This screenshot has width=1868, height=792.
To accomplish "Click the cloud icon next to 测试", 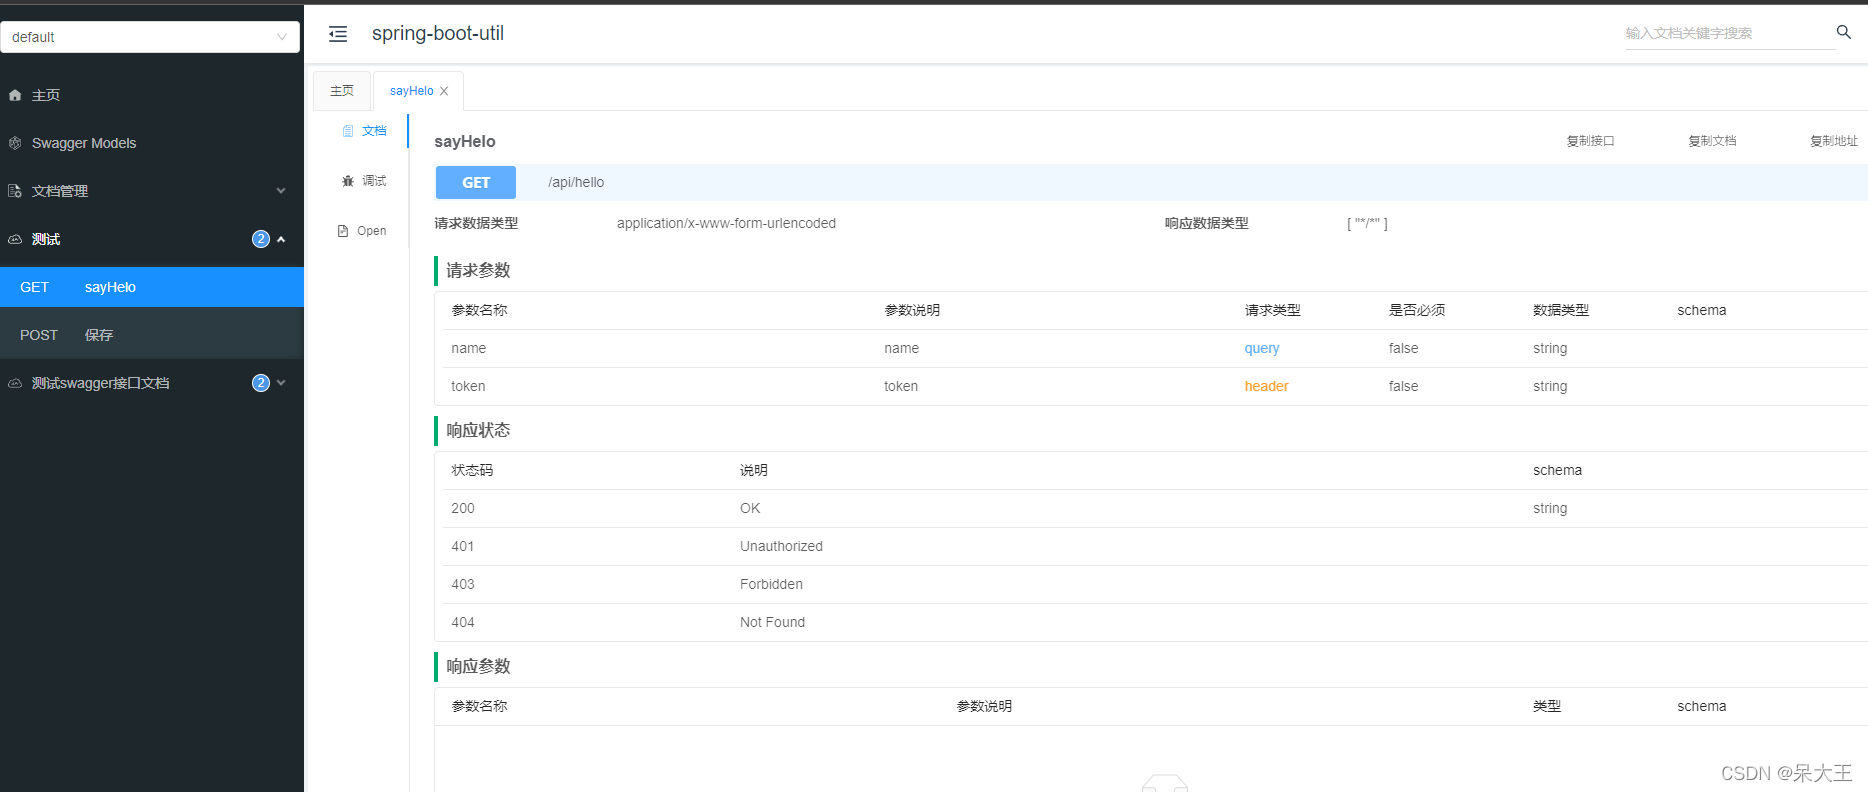I will click(x=15, y=239).
